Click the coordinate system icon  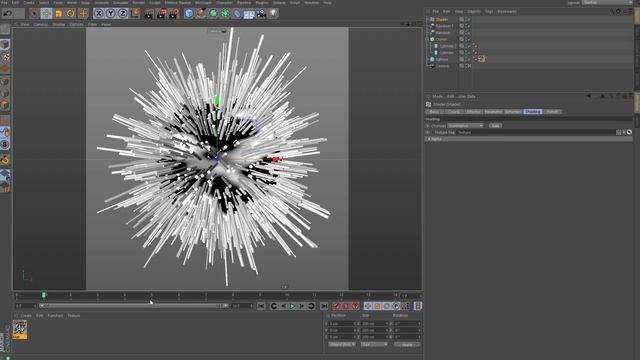(135, 13)
